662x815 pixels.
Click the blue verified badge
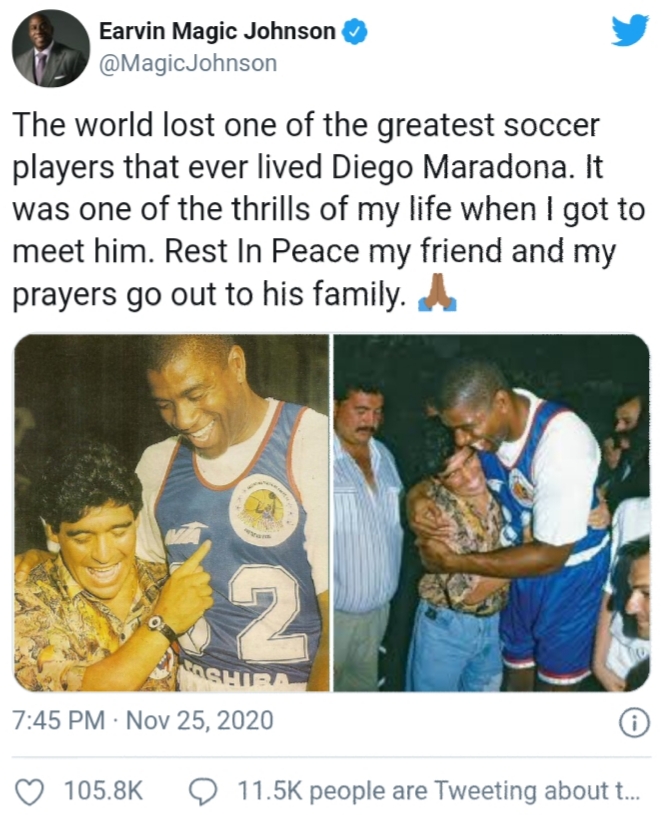[354, 32]
